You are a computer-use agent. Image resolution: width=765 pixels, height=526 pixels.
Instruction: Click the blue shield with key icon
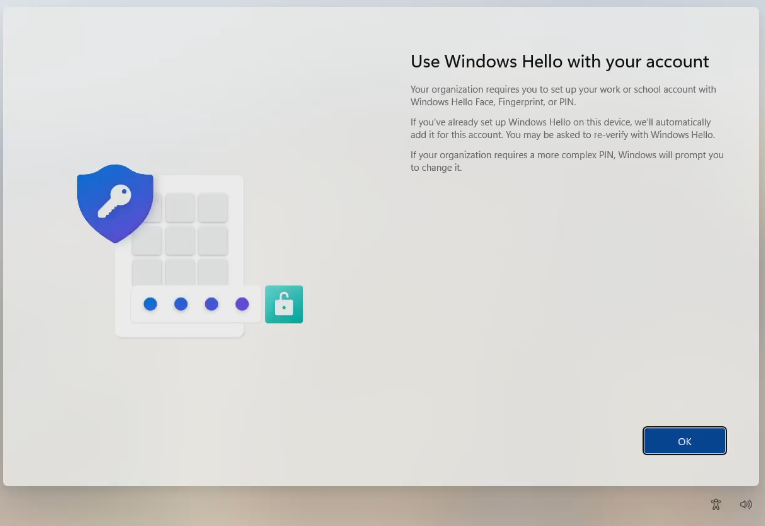[115, 201]
